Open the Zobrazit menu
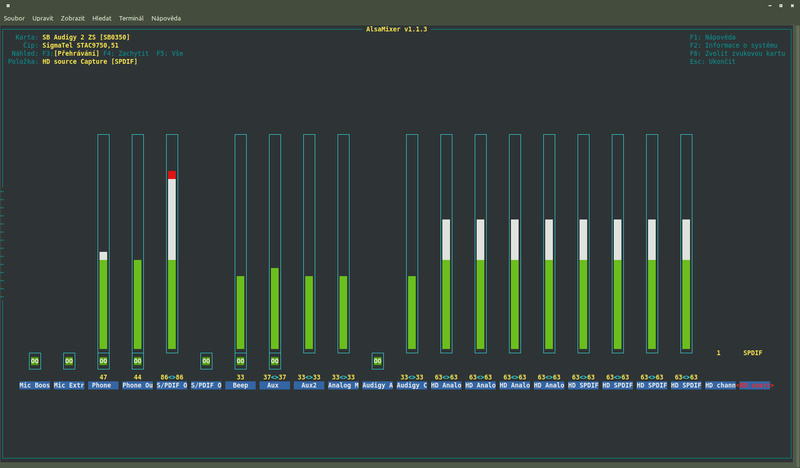800x468 pixels. click(x=72, y=18)
